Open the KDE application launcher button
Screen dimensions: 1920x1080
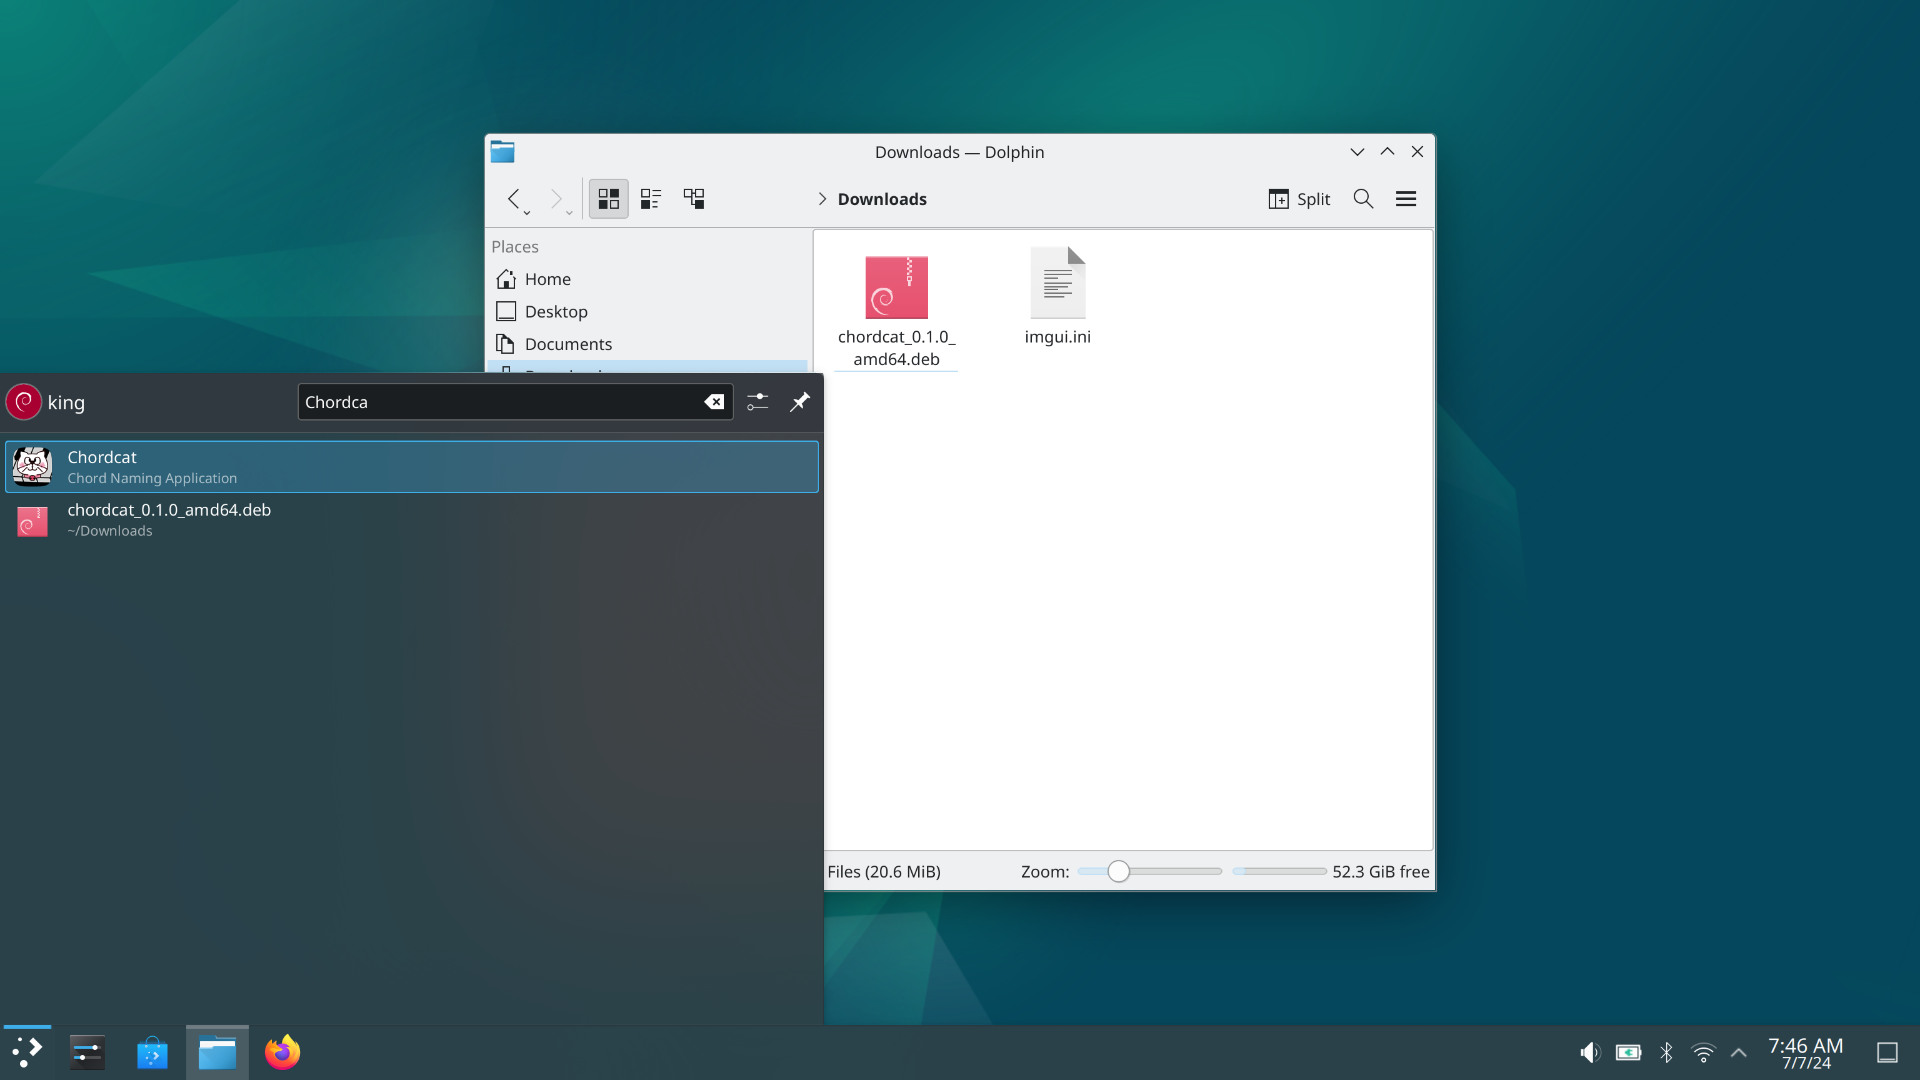[27, 1052]
